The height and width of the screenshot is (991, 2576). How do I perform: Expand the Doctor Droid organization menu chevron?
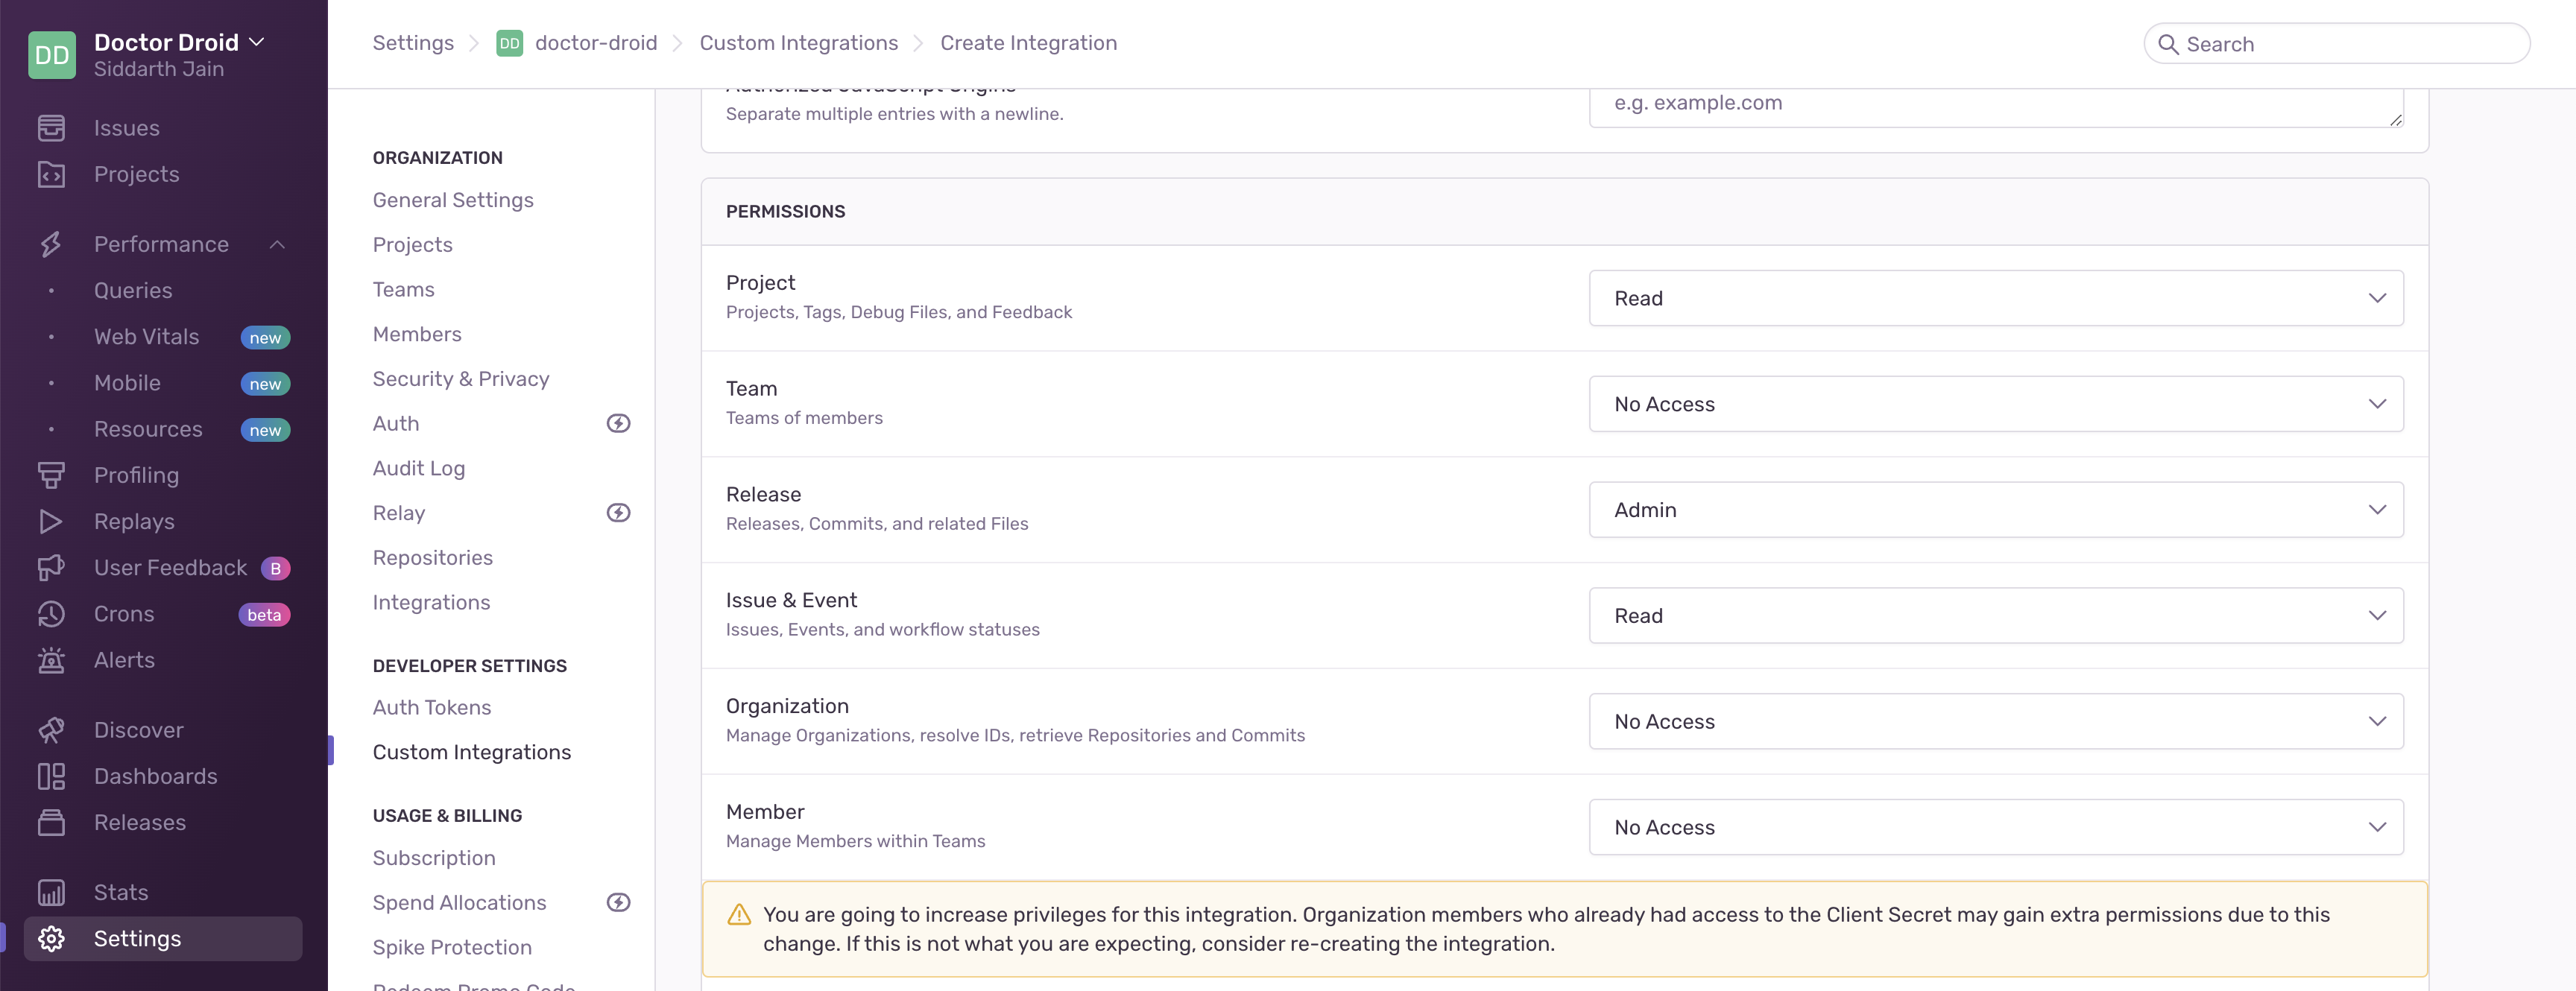click(x=257, y=42)
